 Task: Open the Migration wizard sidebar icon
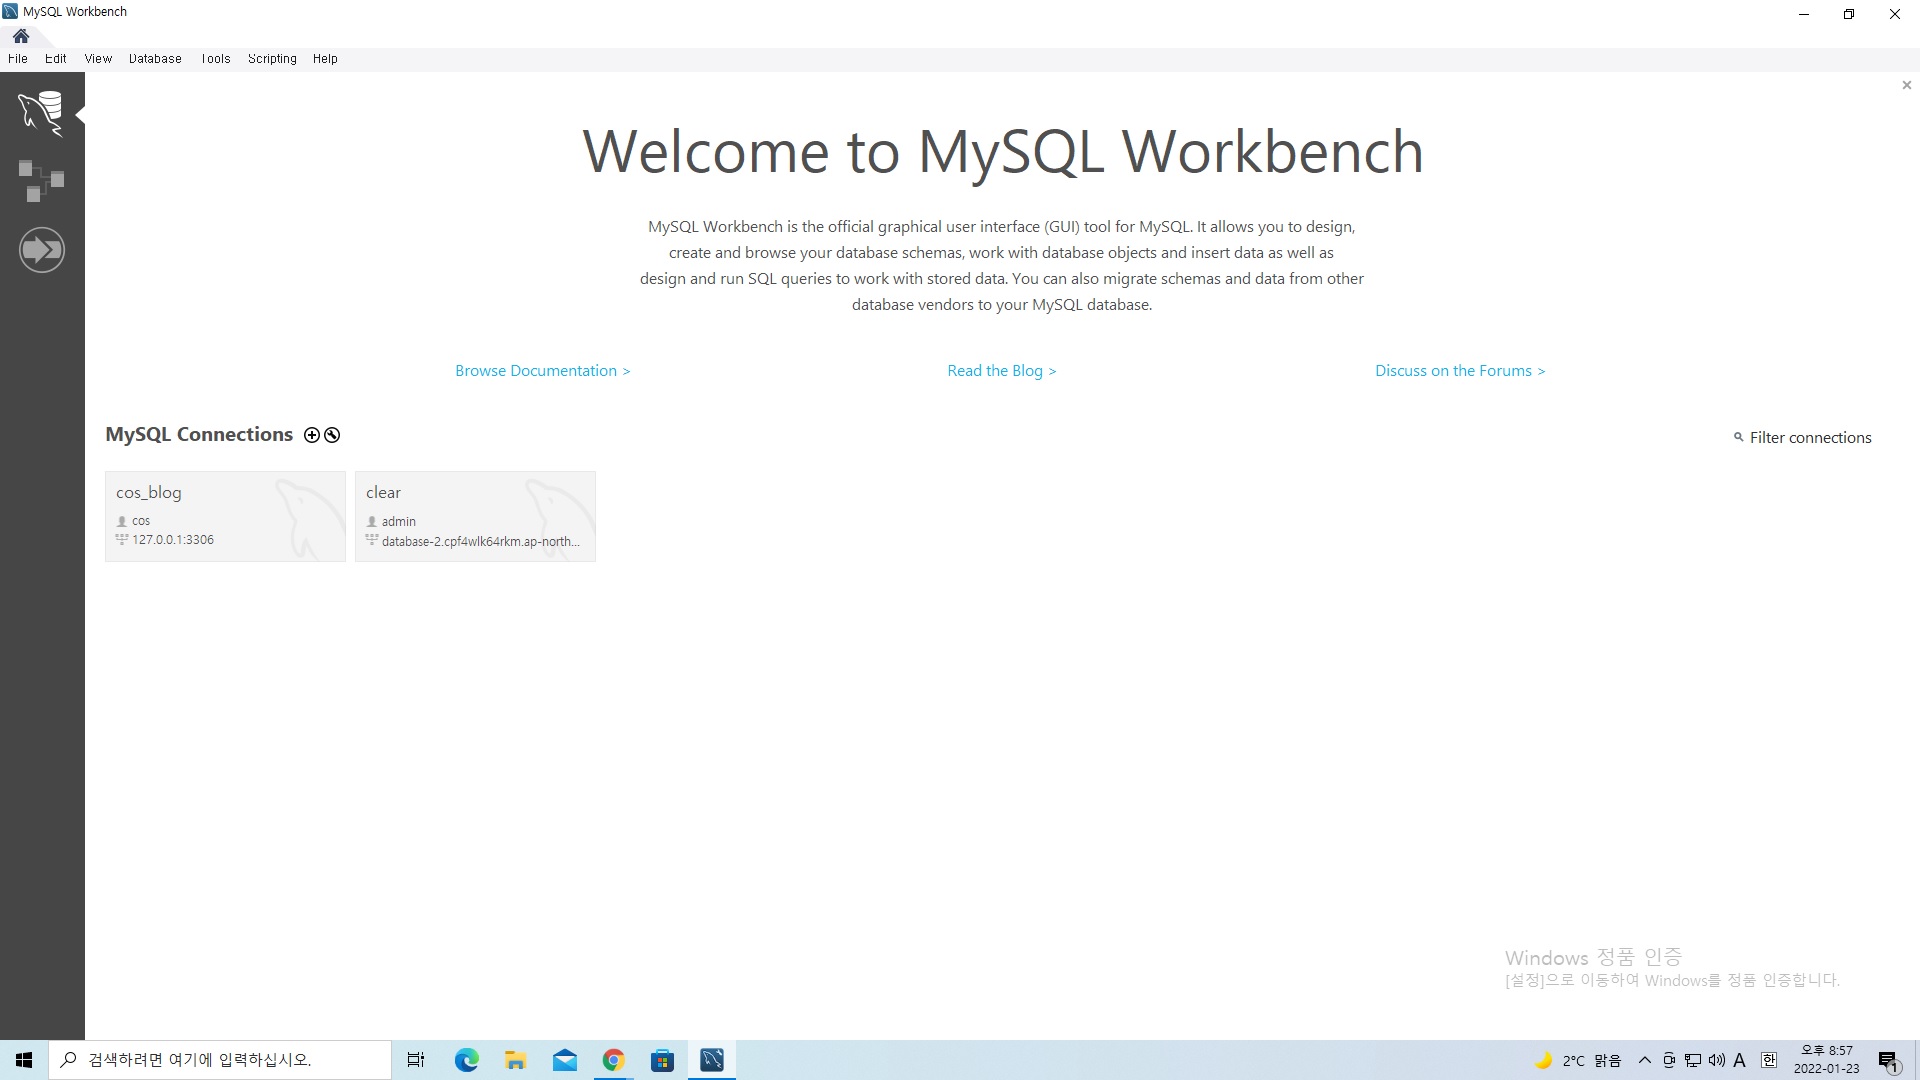pos(41,250)
